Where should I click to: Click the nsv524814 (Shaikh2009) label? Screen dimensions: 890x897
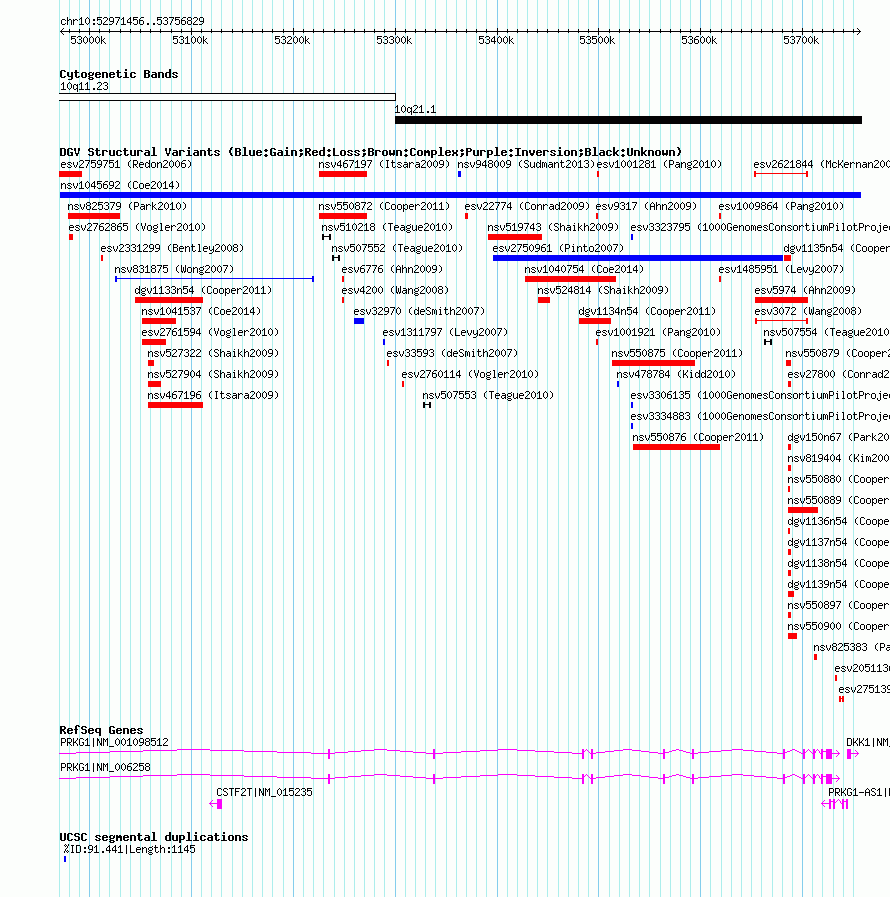coord(603,290)
